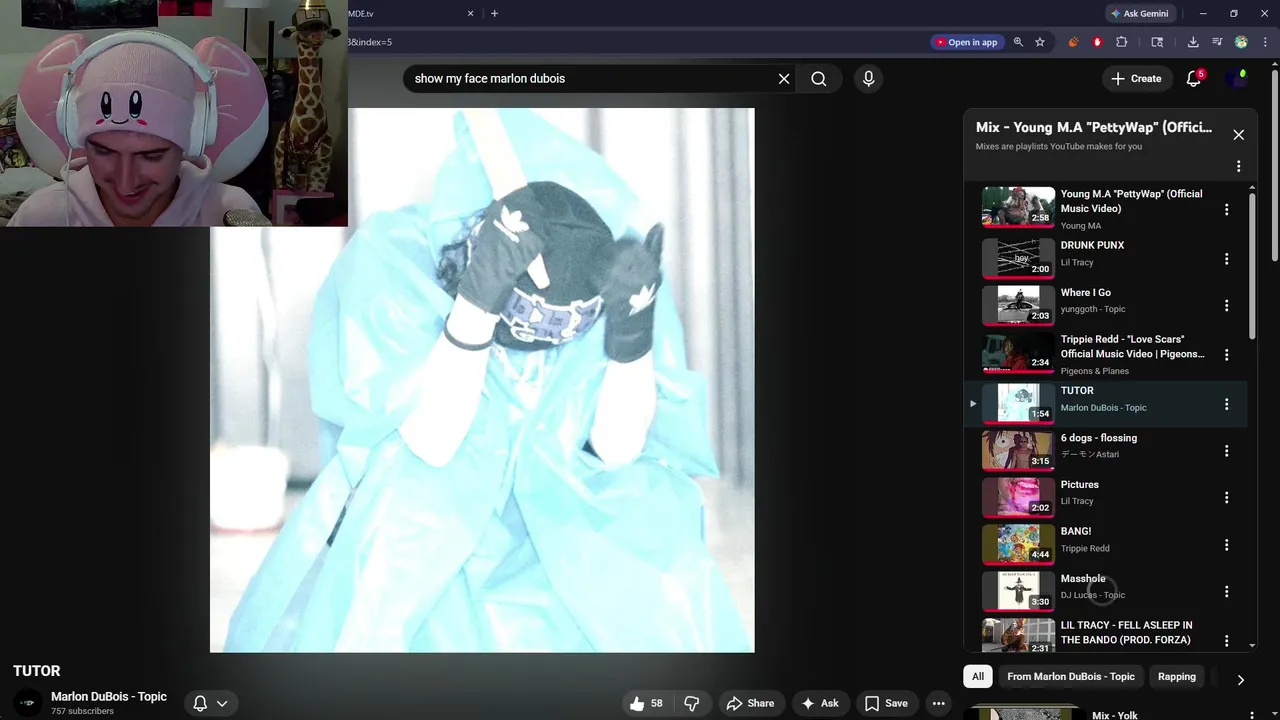The image size is (1280, 720).
Task: Select From Marlon DuBois - Topic chip
Action: click(x=1071, y=677)
